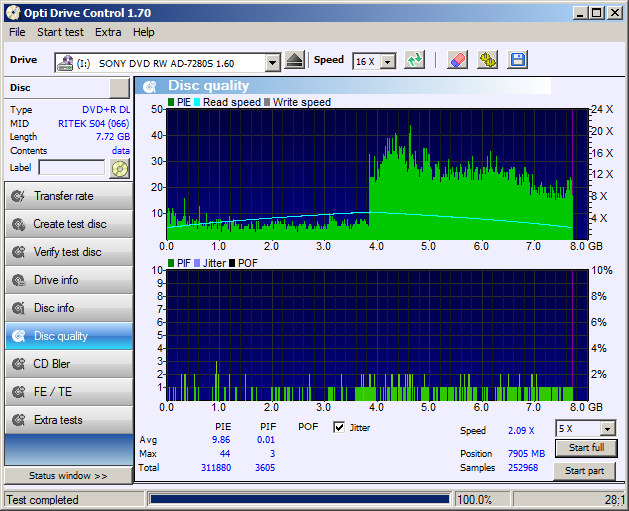Open the FE / TE test

[69, 392]
